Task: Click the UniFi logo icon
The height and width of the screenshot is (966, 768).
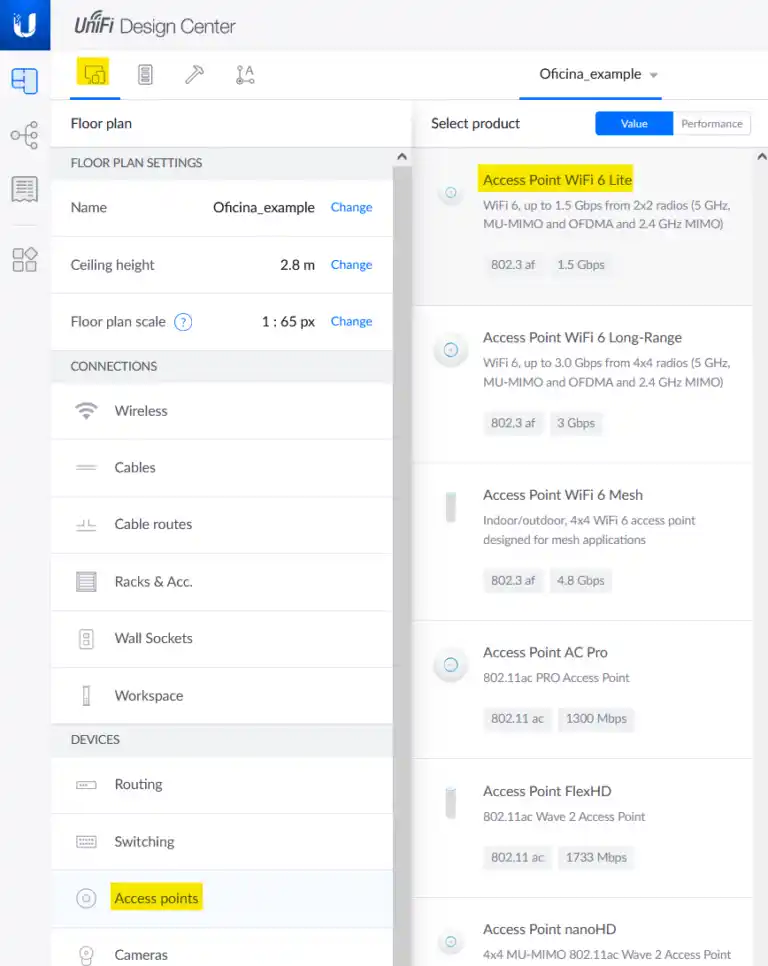Action: click(25, 25)
